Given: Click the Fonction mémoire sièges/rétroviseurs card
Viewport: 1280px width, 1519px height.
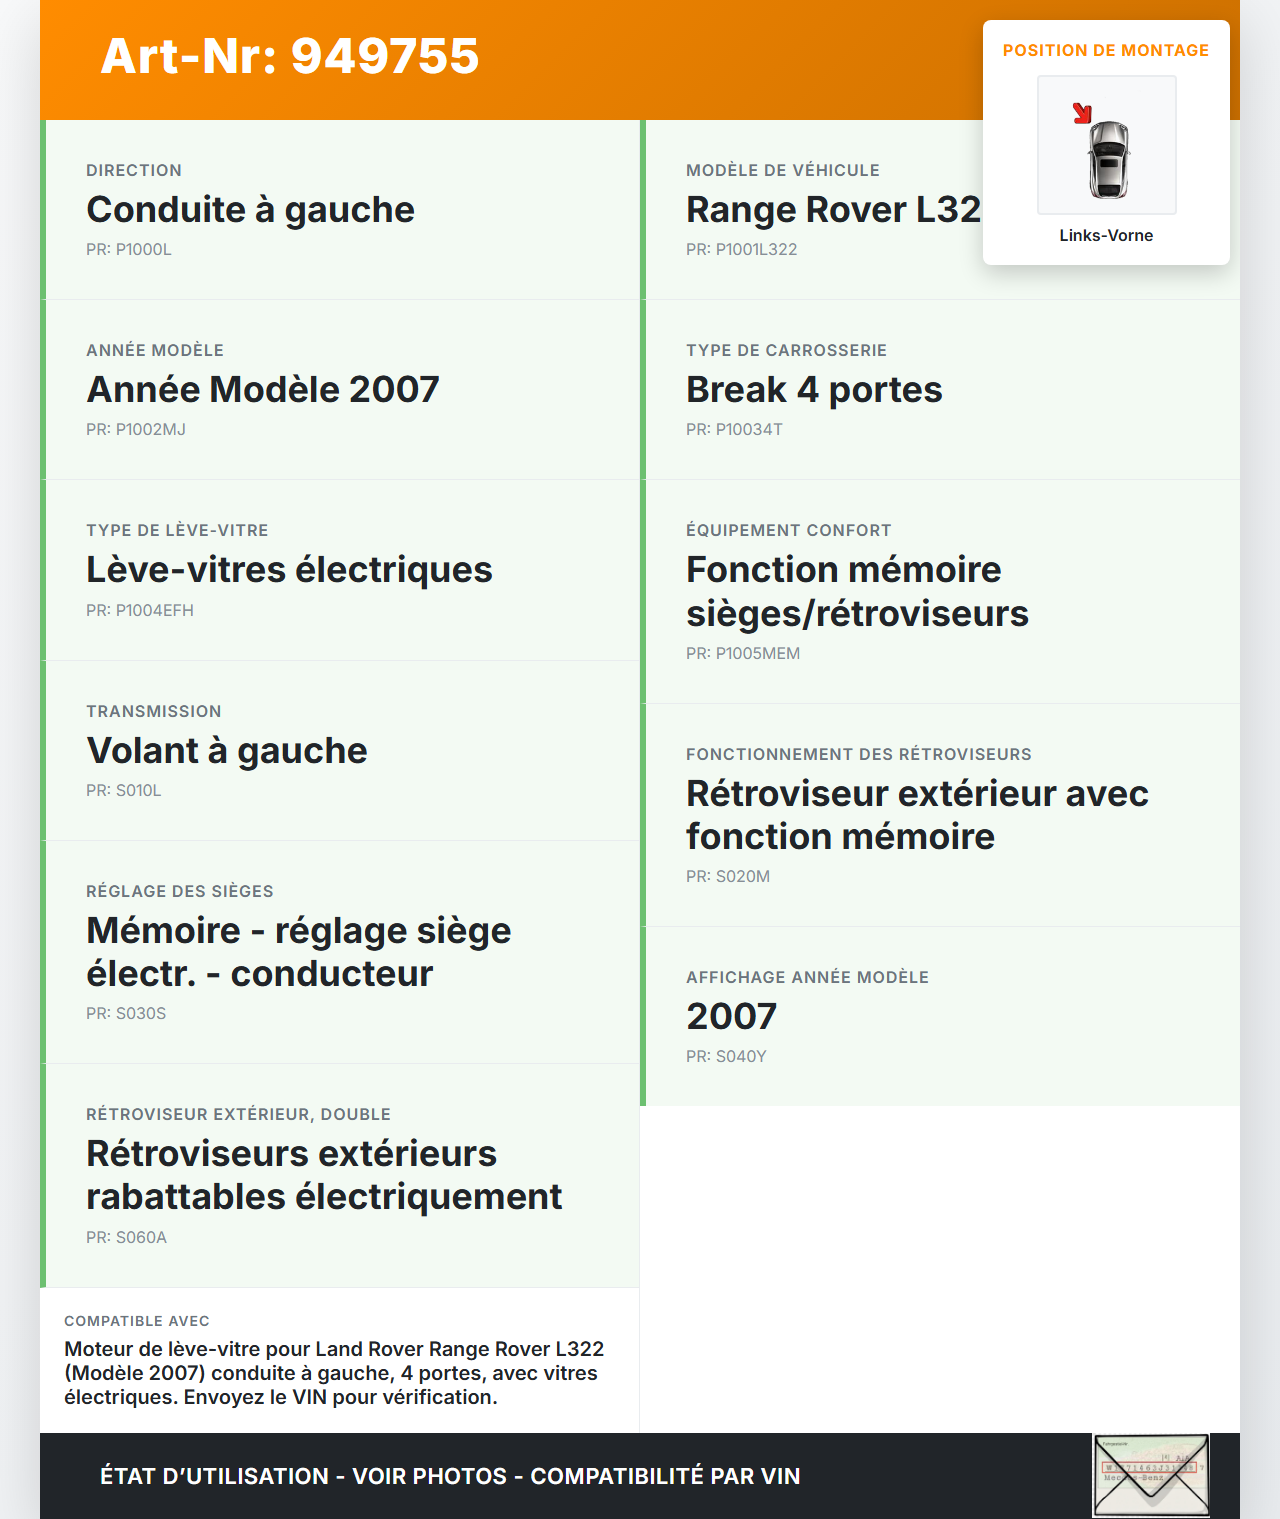Looking at the screenshot, I should [857, 591].
